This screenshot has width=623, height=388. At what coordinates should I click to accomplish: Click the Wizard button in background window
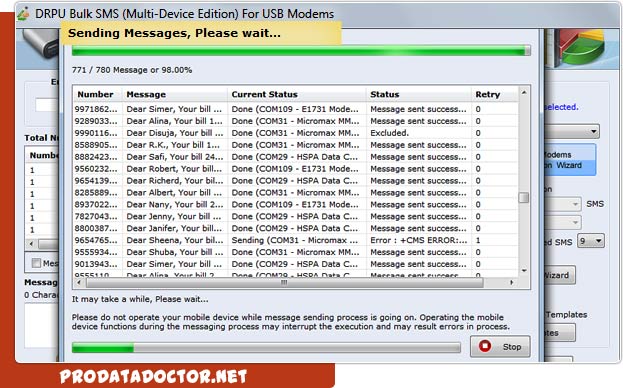coord(559,275)
